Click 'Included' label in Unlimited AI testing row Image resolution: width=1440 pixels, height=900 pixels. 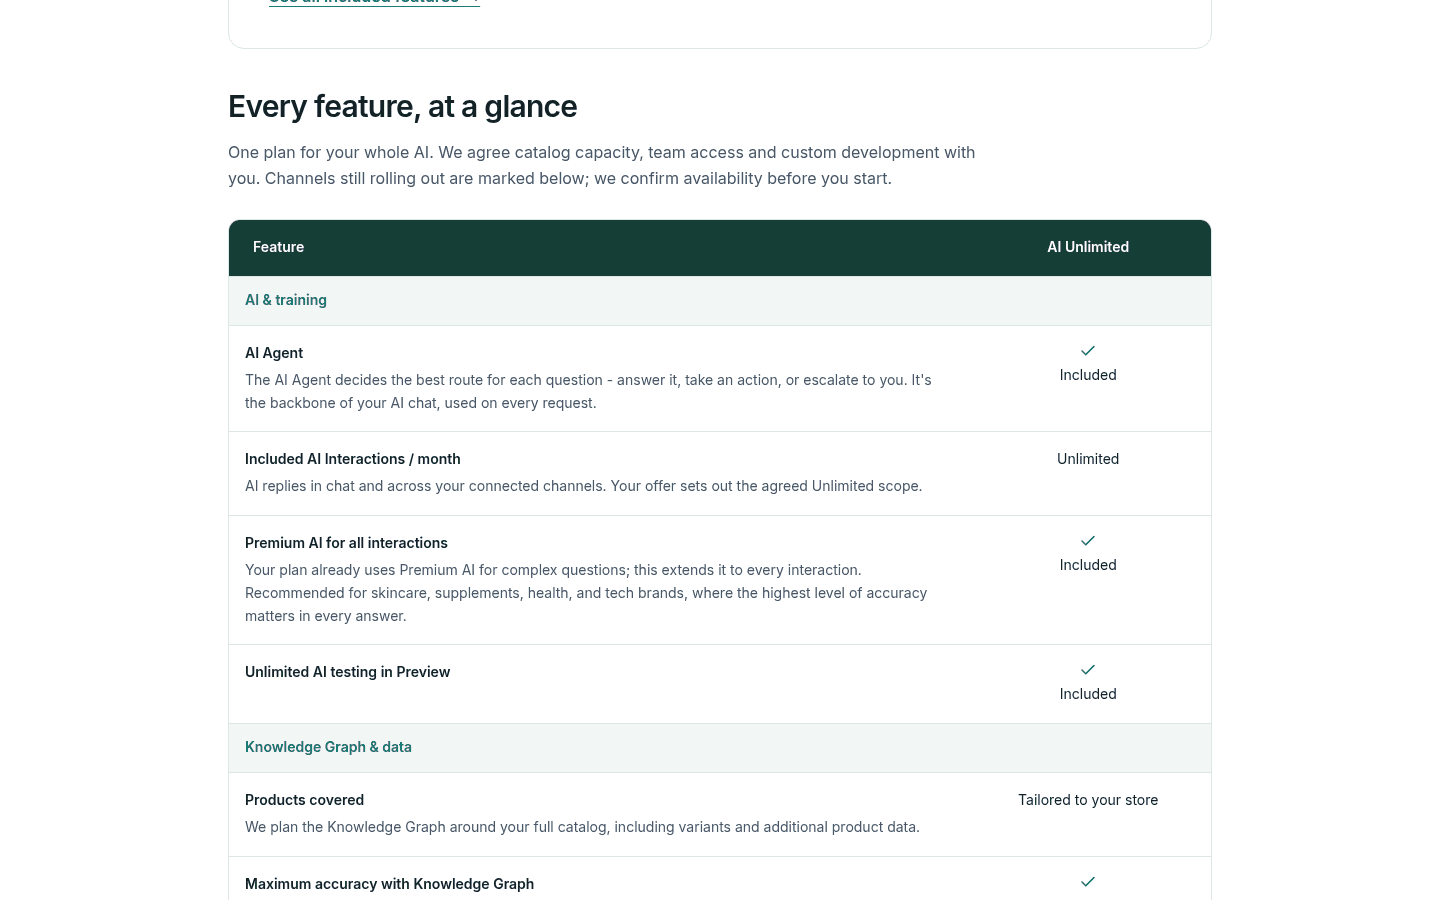(1088, 694)
